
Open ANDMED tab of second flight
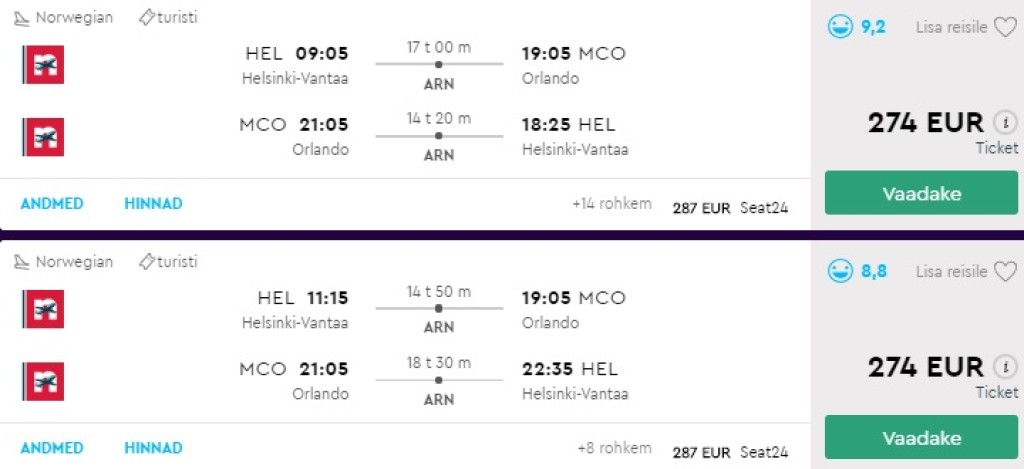coord(52,448)
